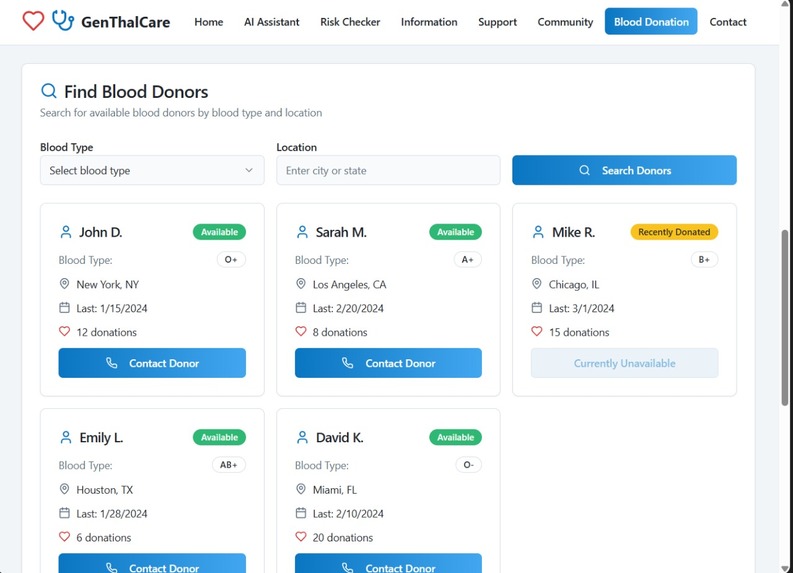Navigate to the Information section
793x573 pixels.
429,22
